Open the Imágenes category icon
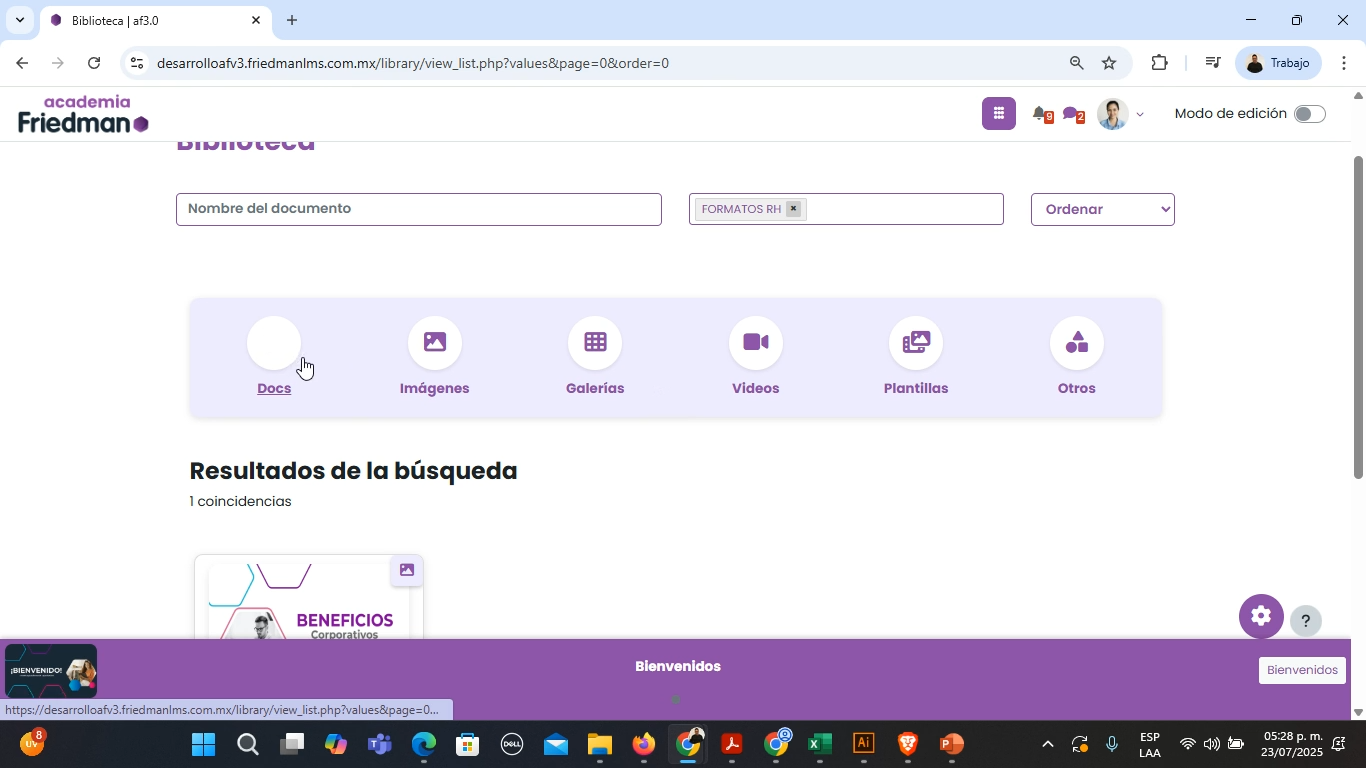The width and height of the screenshot is (1366, 768). click(434, 343)
